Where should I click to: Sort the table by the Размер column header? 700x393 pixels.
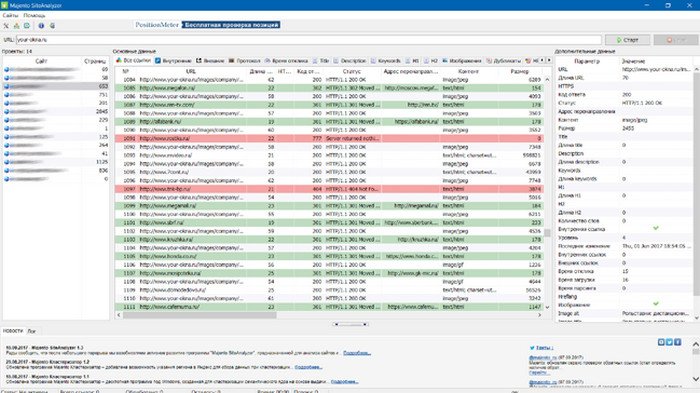point(519,71)
